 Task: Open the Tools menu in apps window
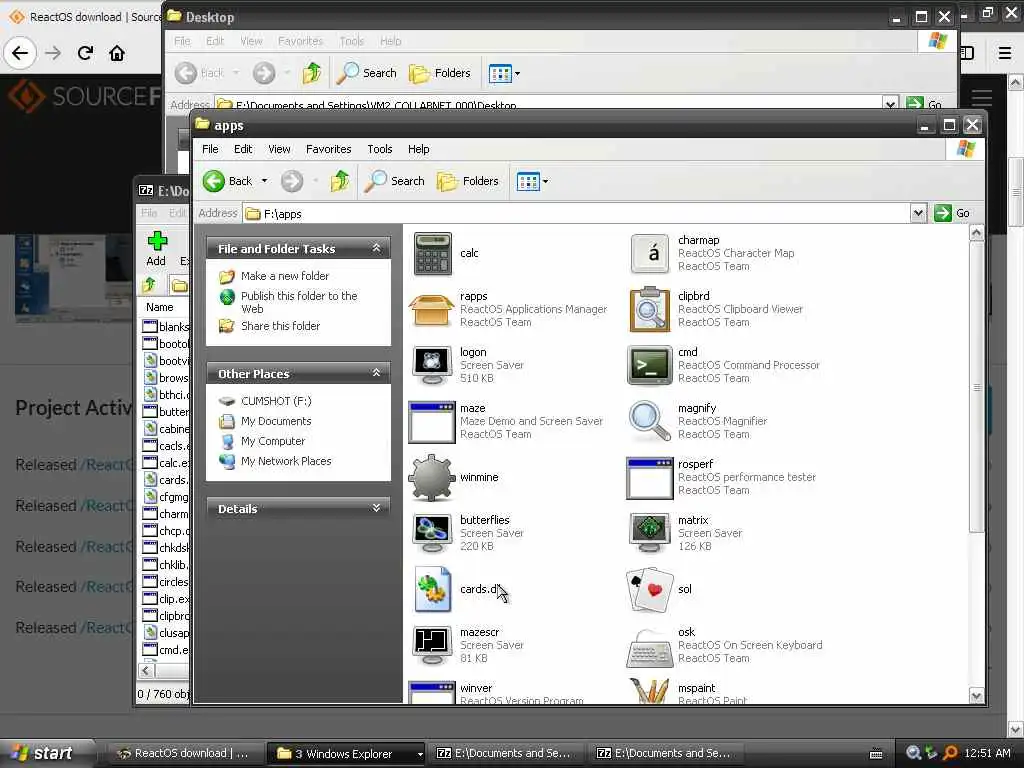(379, 149)
